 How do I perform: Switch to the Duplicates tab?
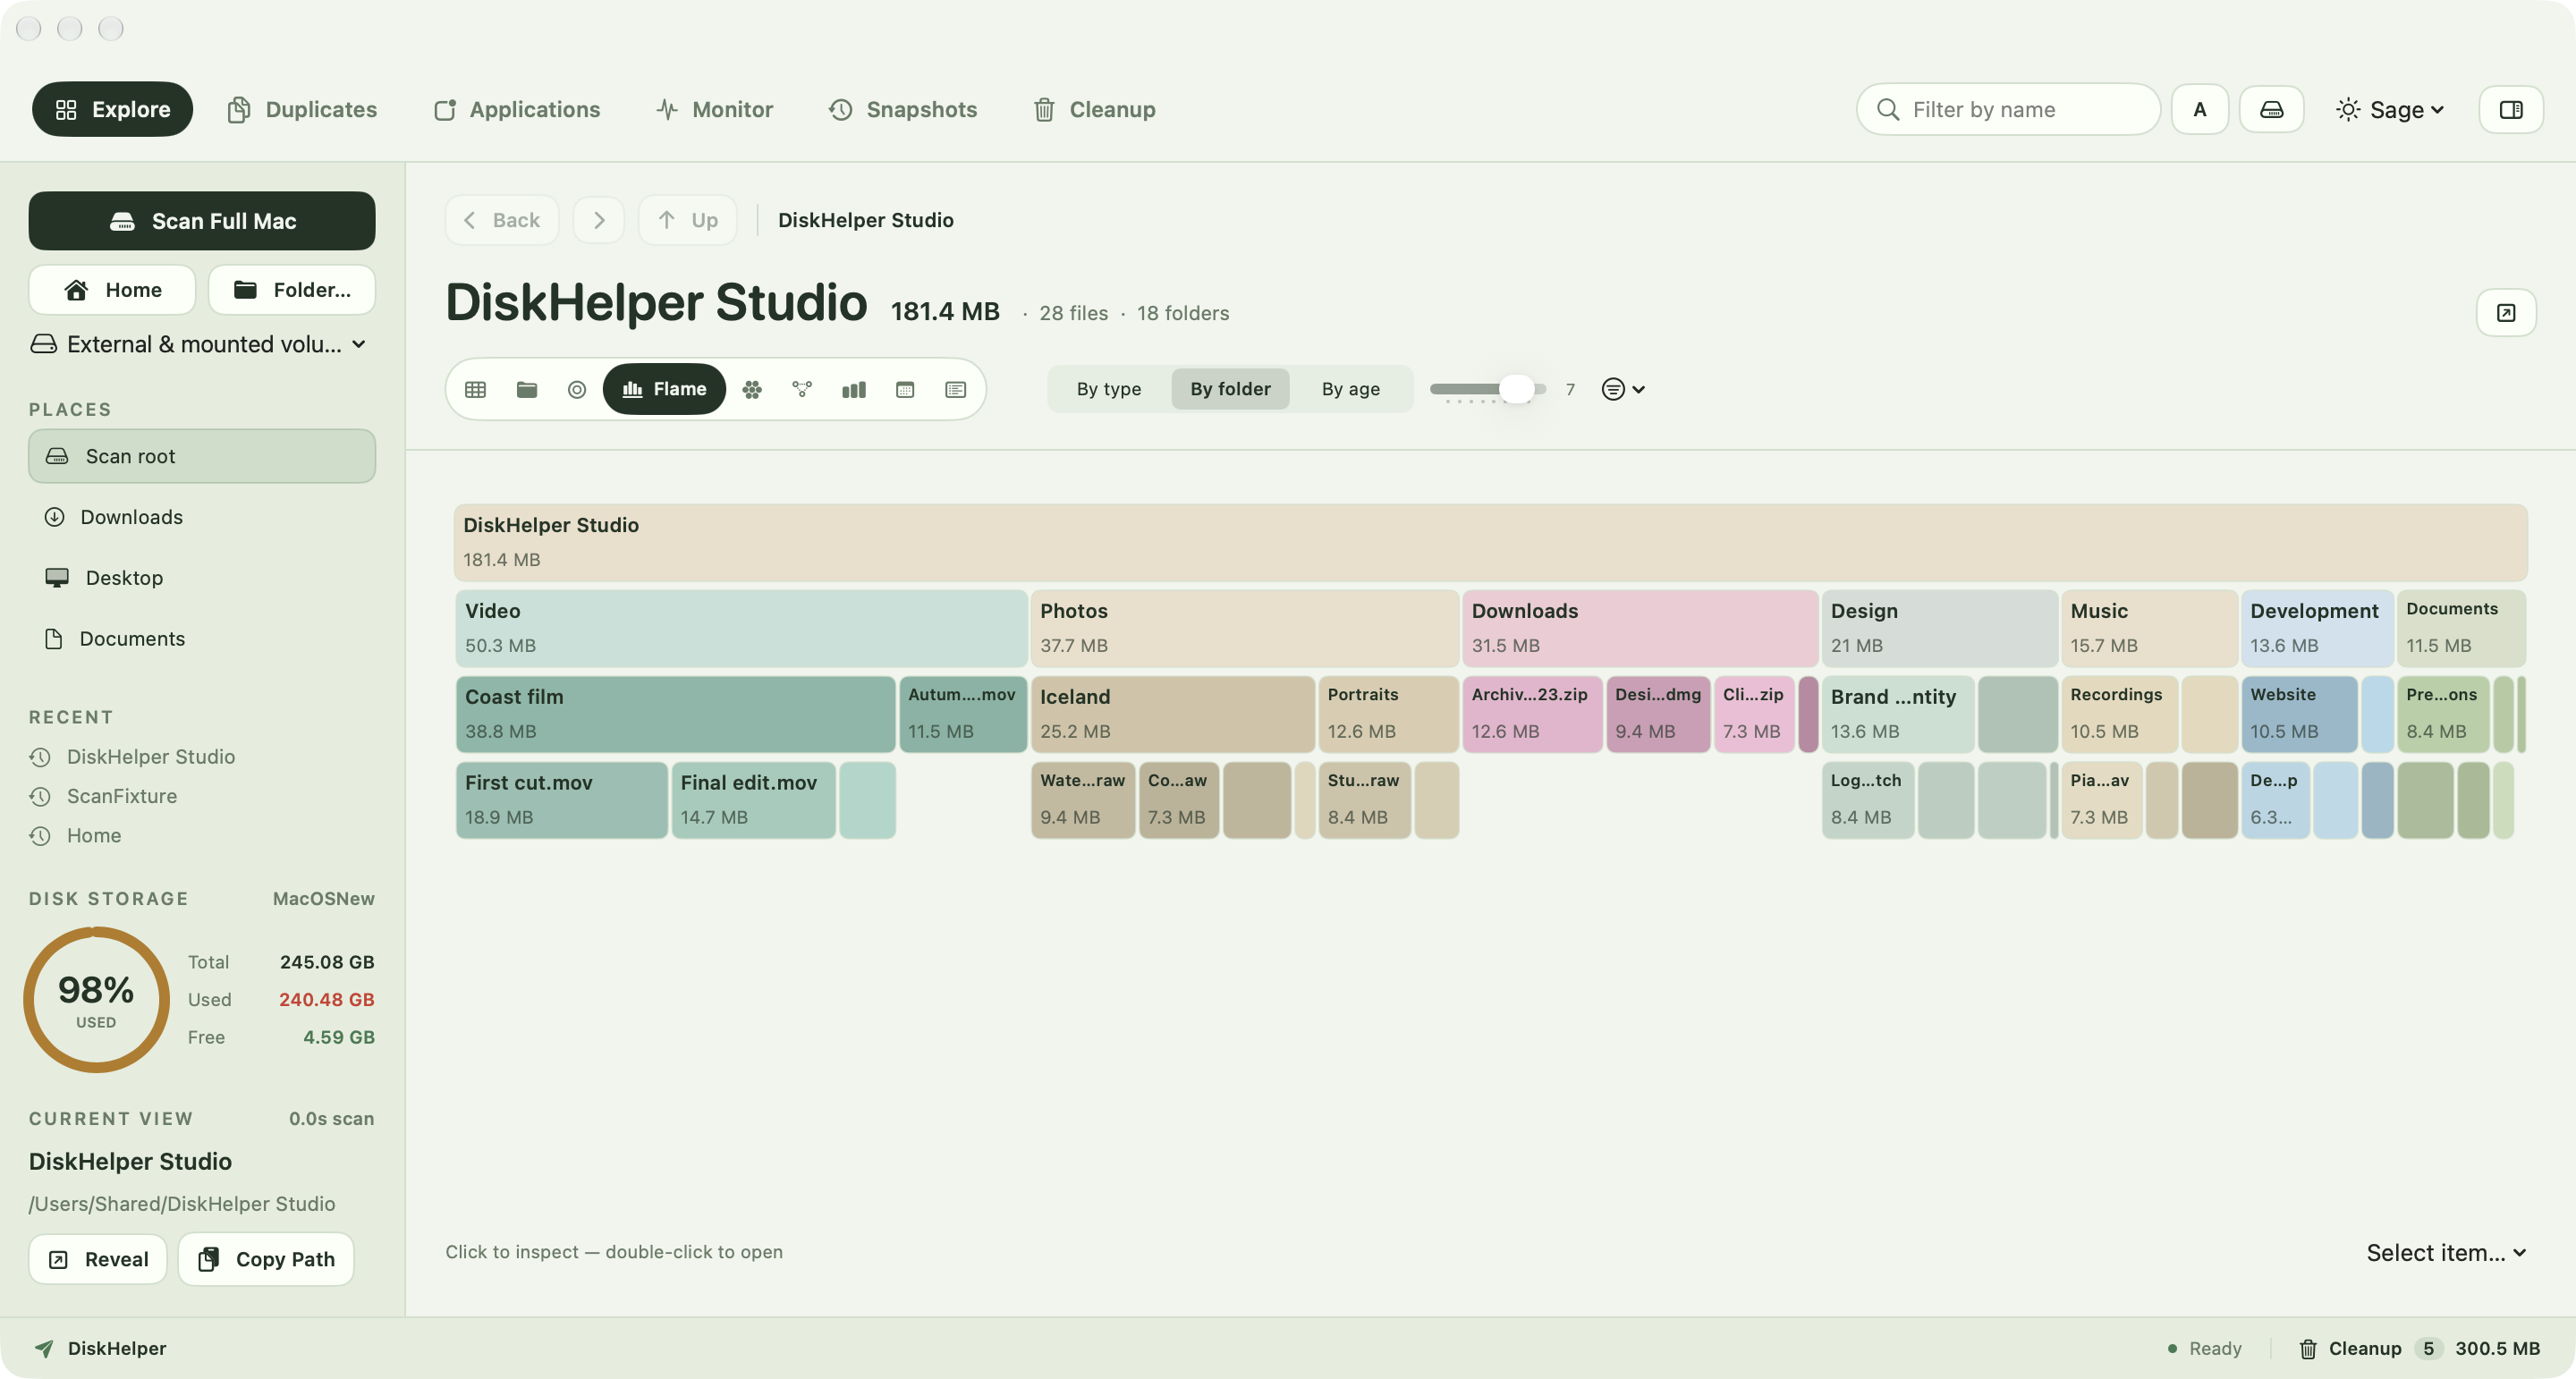pos(302,109)
